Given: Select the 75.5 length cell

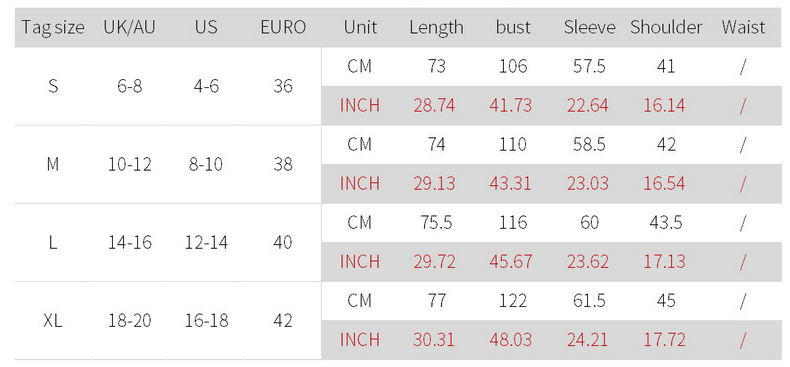Looking at the screenshot, I should click(x=436, y=222).
